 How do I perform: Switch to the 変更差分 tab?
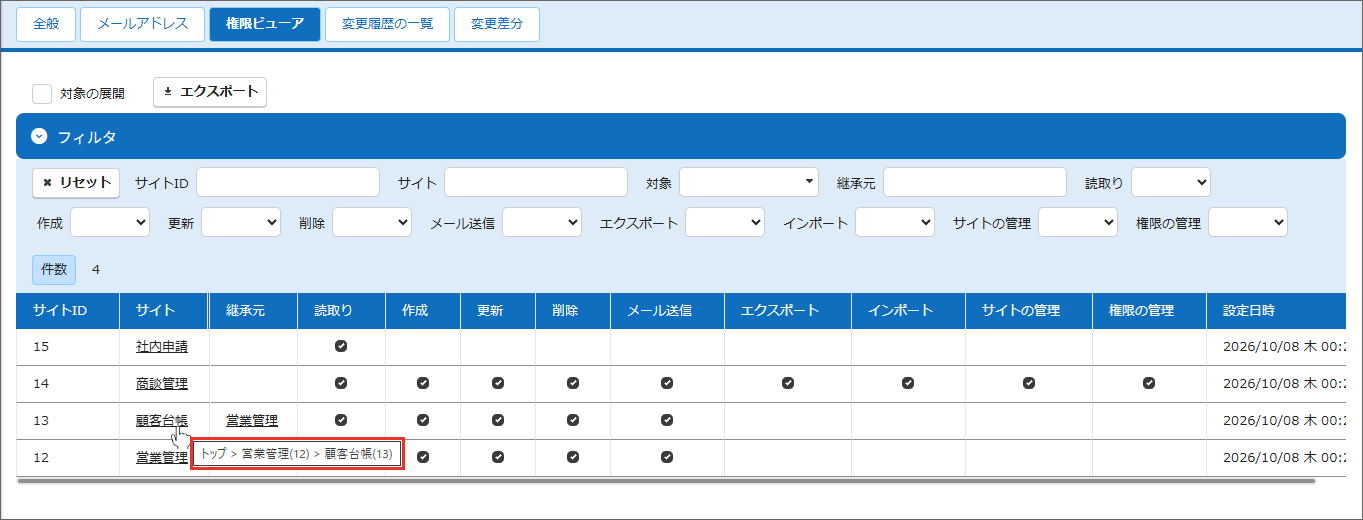tap(497, 24)
